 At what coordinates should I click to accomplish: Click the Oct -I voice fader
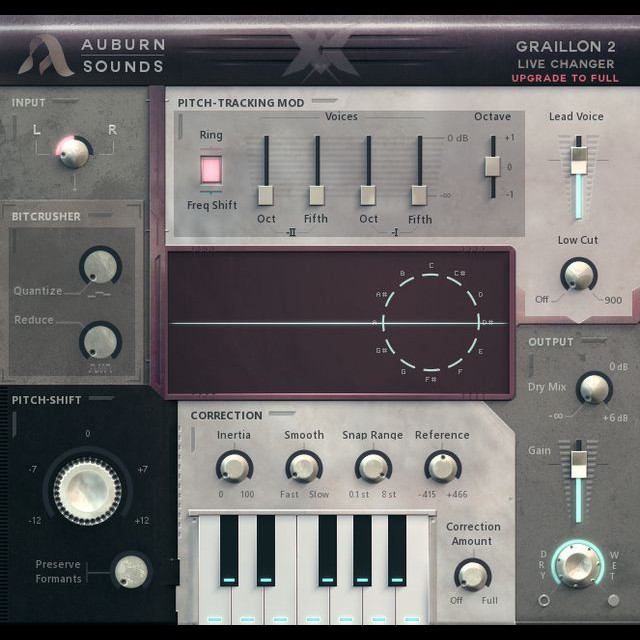(x=368, y=196)
